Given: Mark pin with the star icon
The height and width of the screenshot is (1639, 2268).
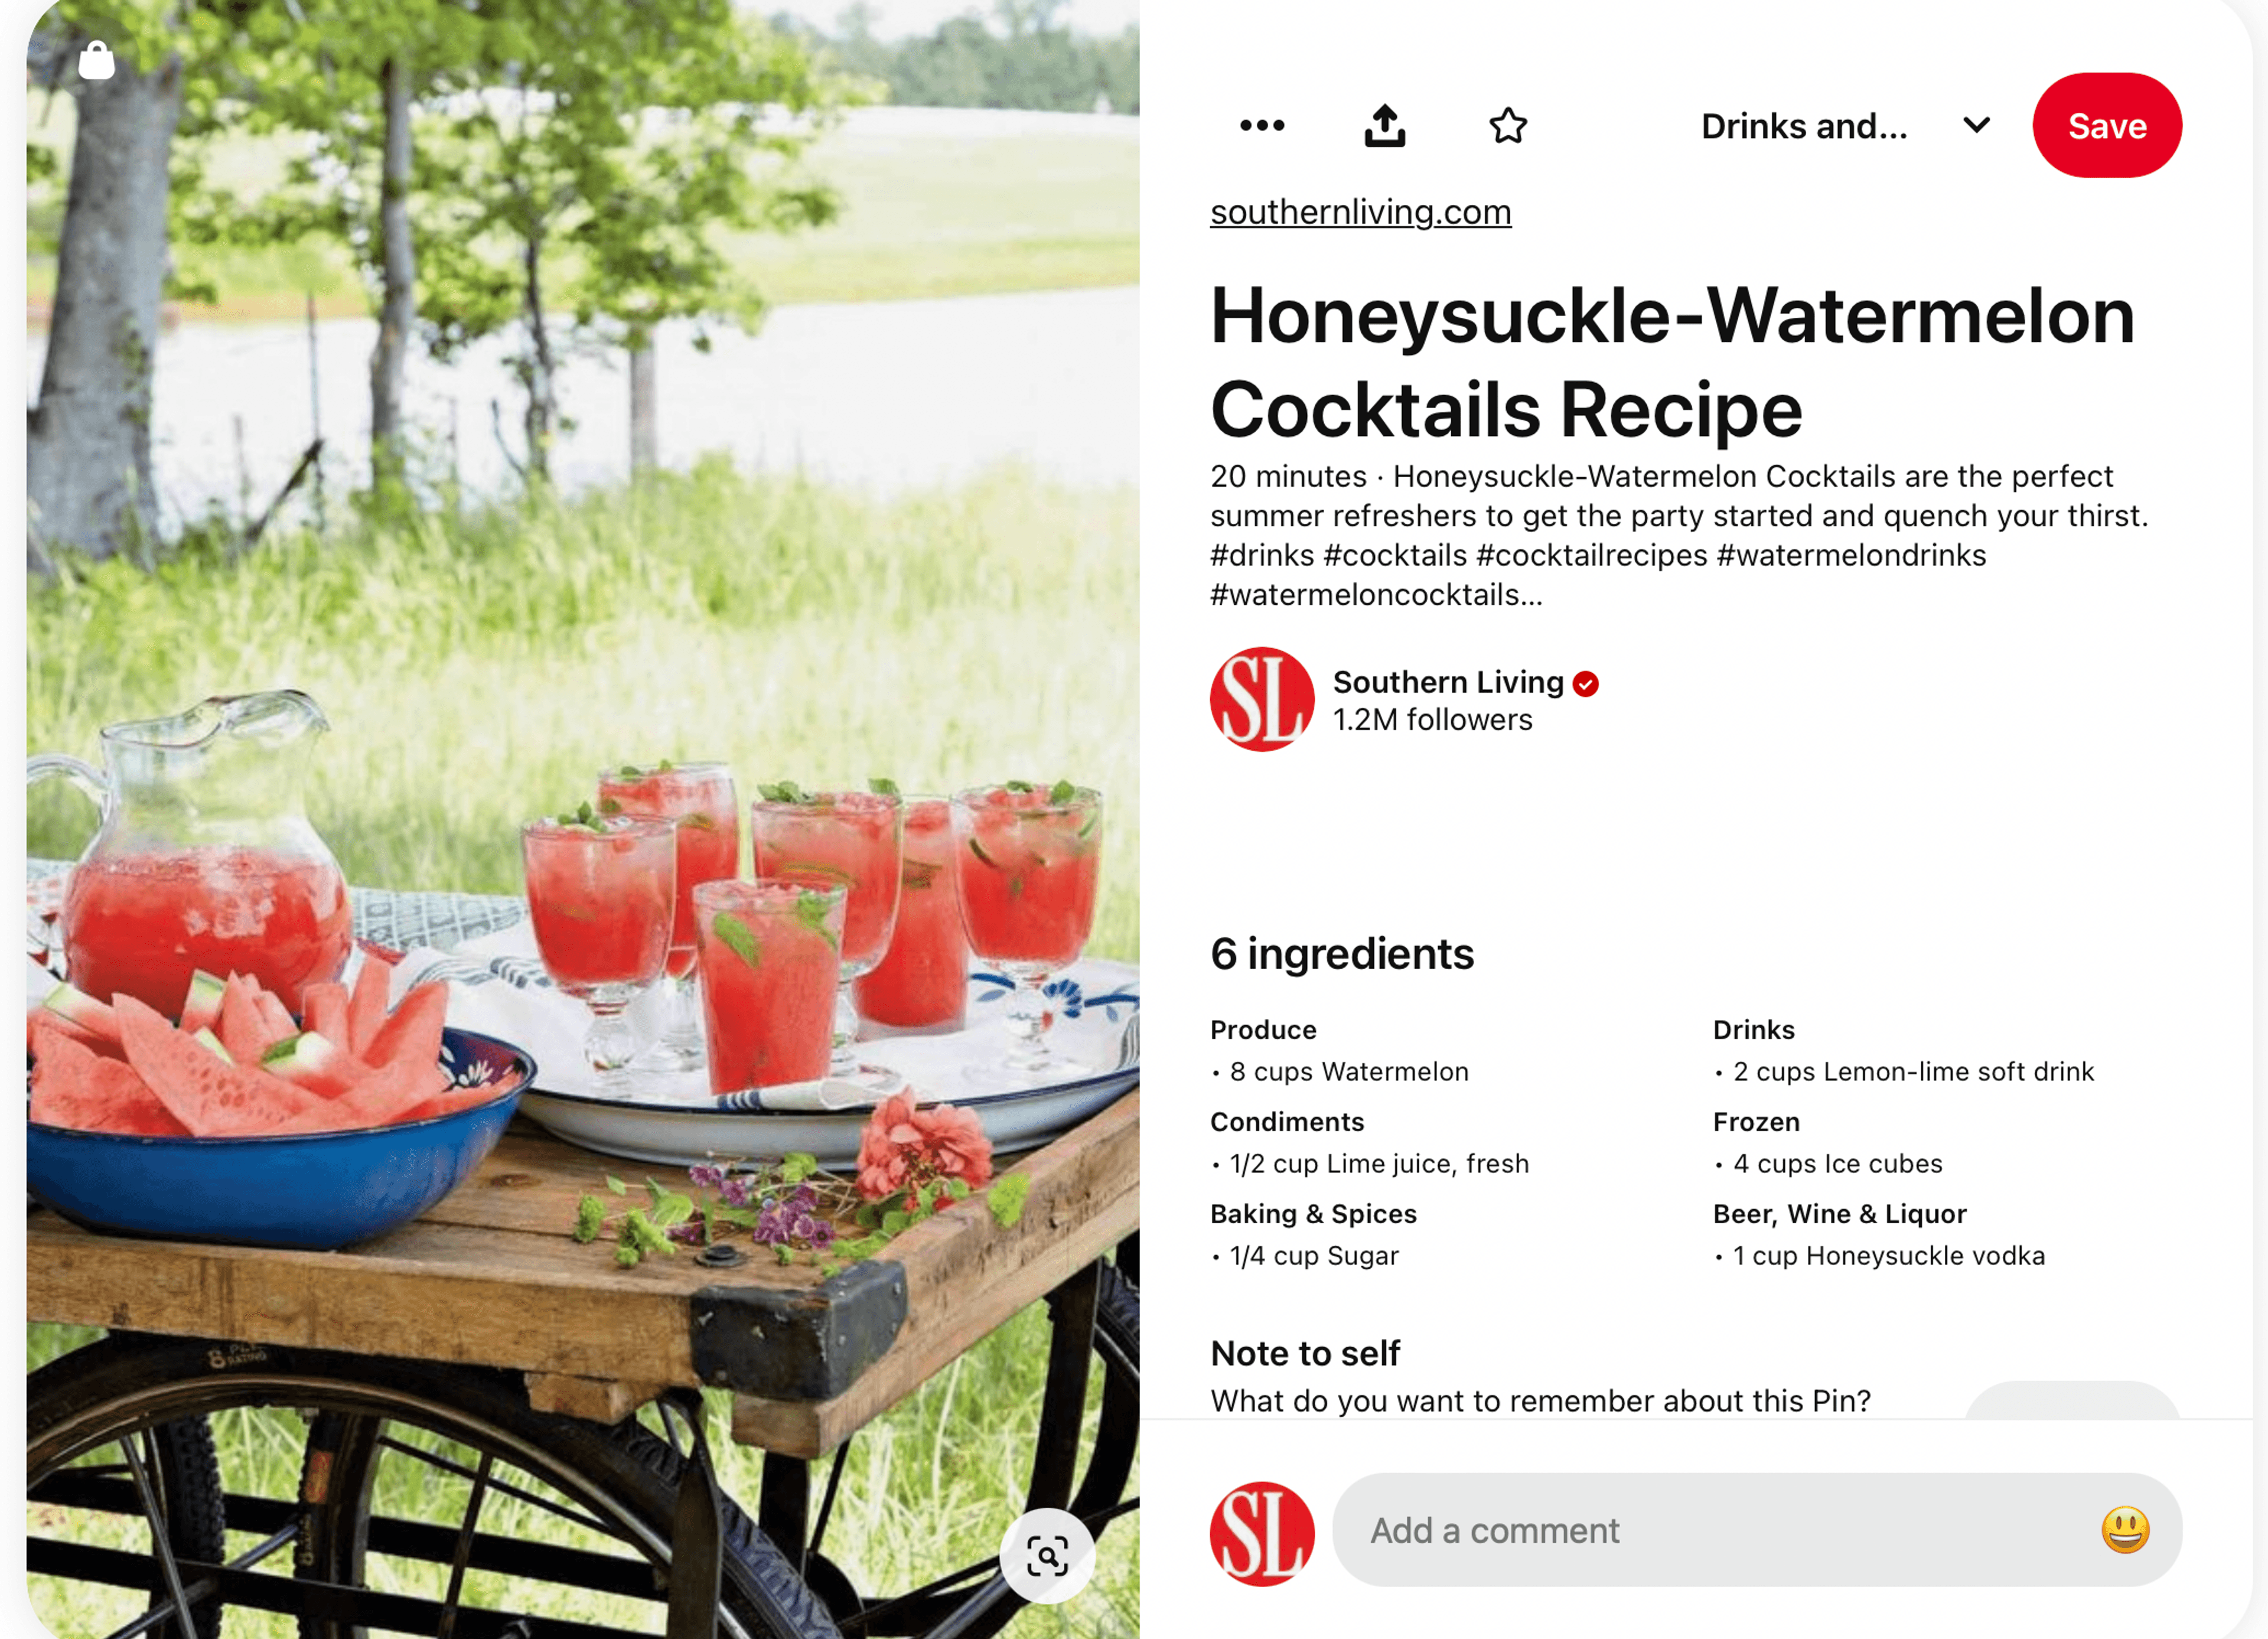Looking at the screenshot, I should point(1508,126).
